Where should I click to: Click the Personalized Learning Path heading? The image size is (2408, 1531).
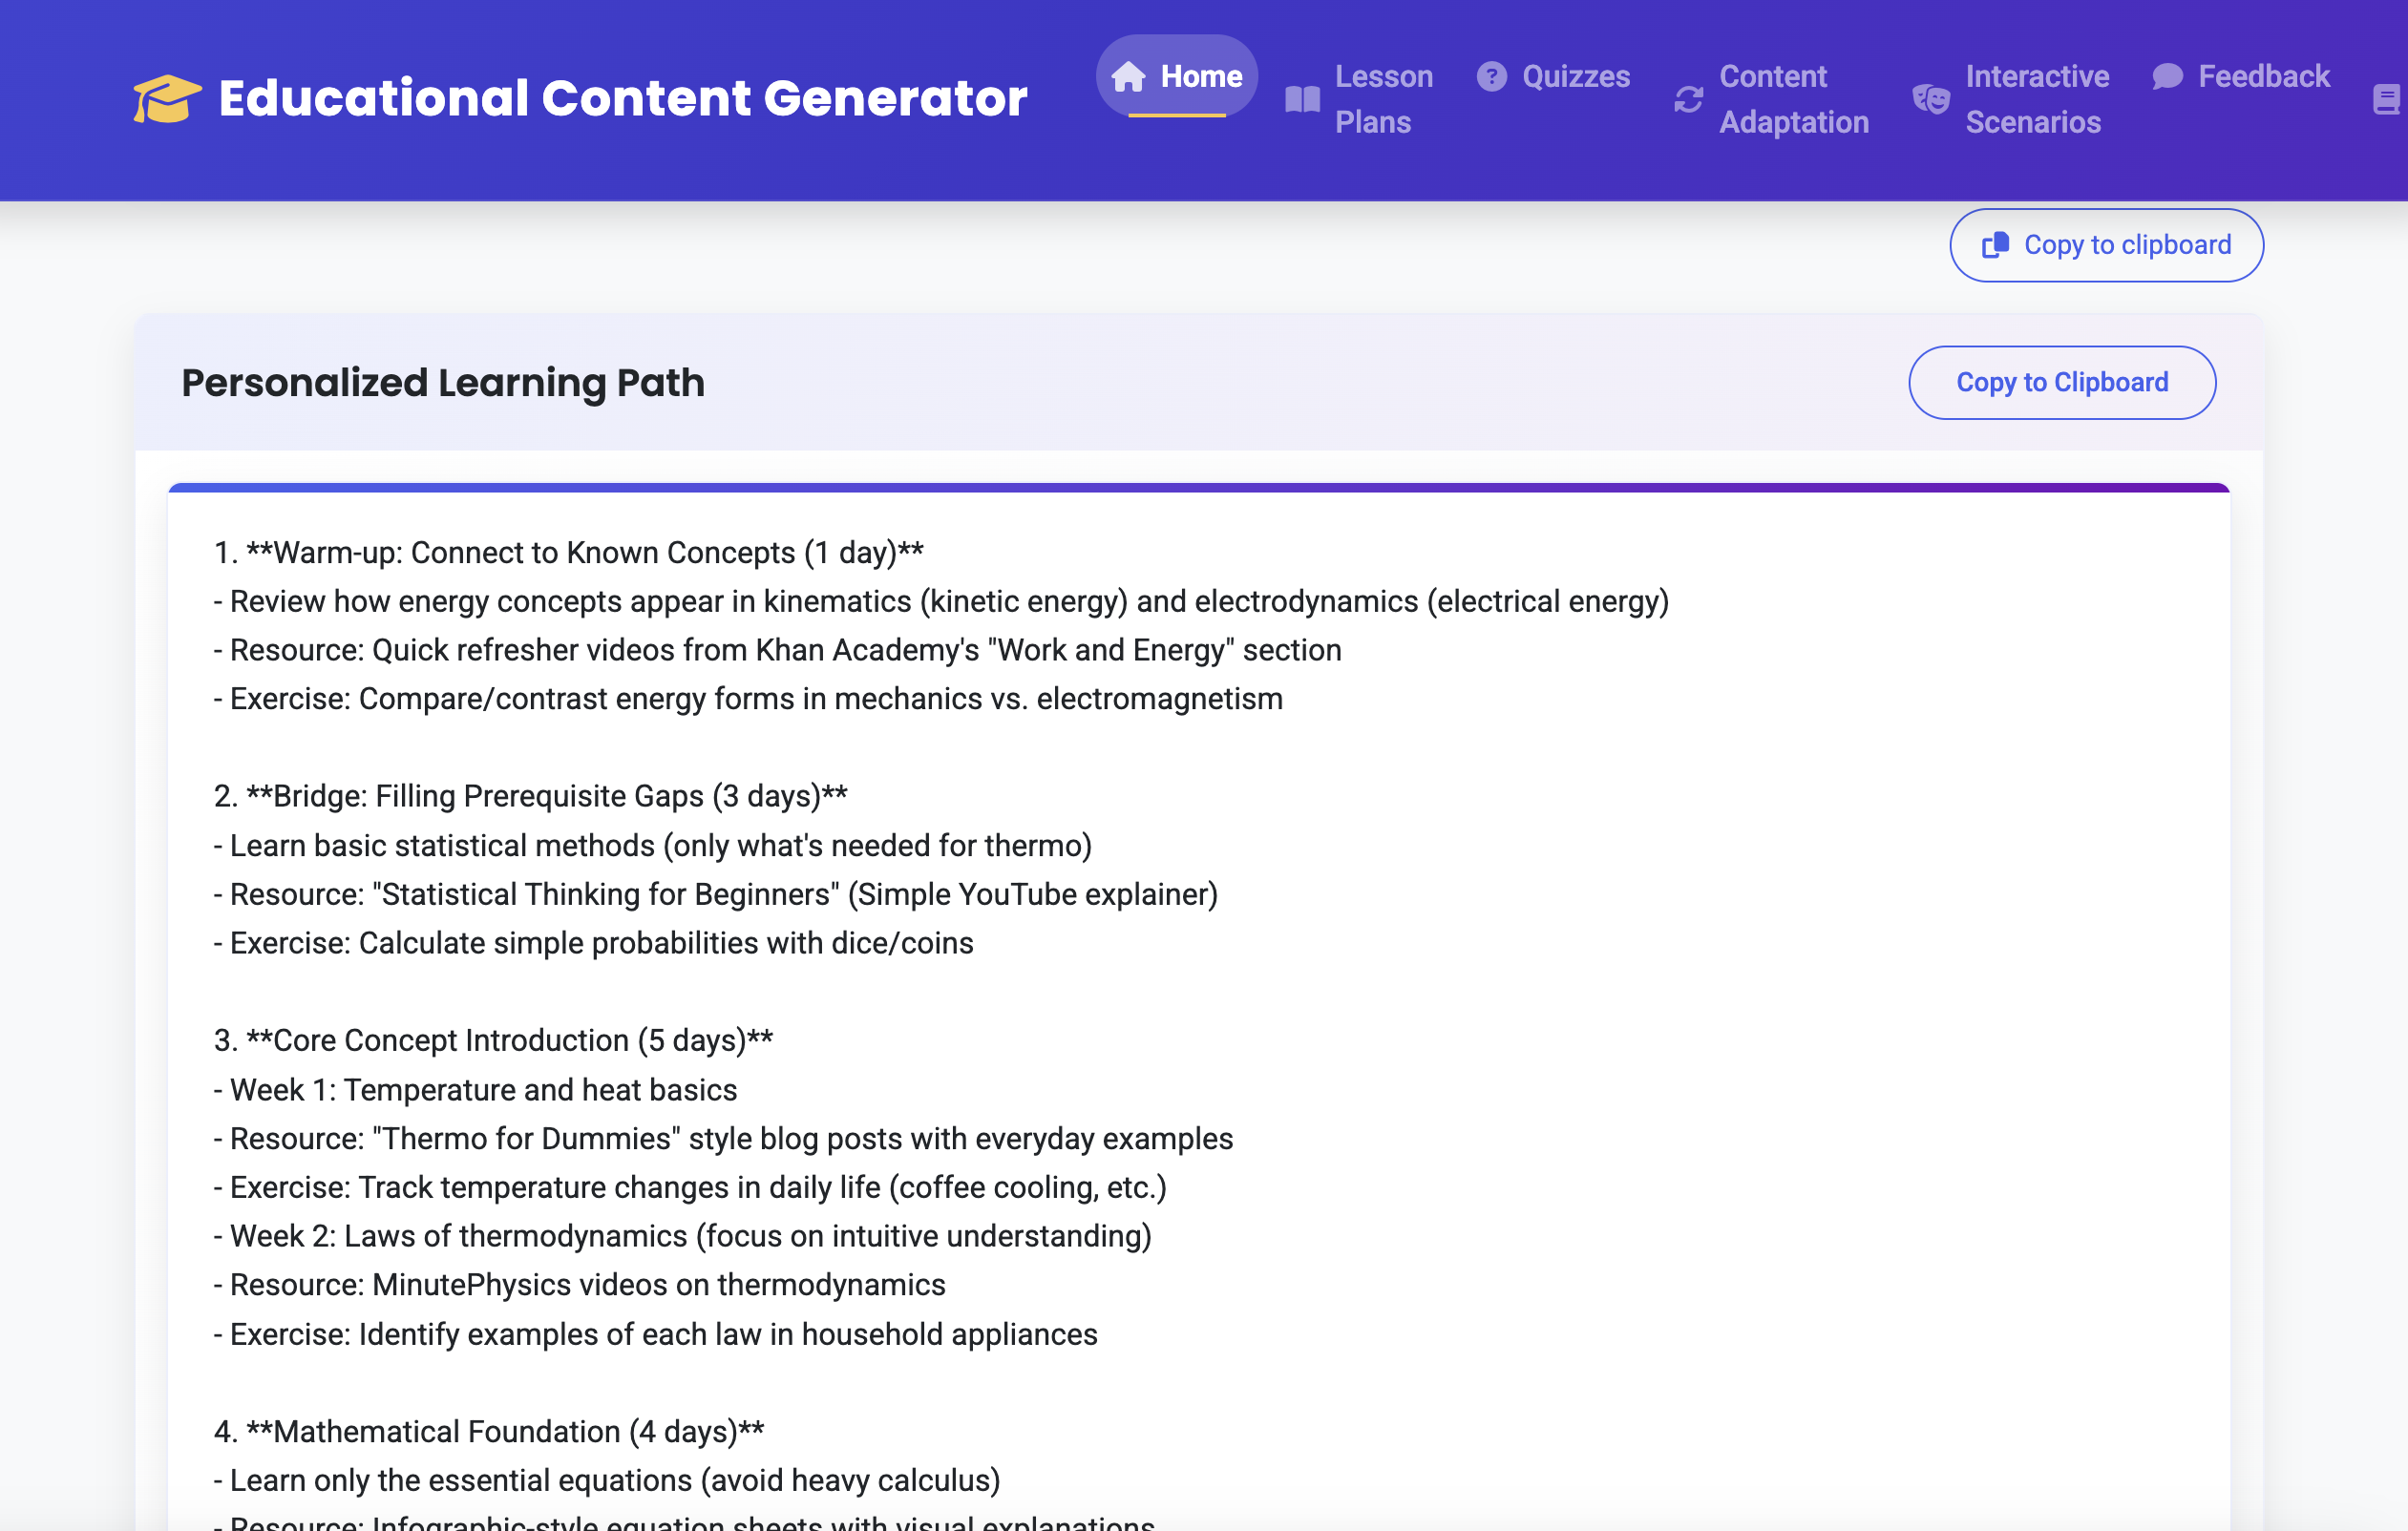443,383
